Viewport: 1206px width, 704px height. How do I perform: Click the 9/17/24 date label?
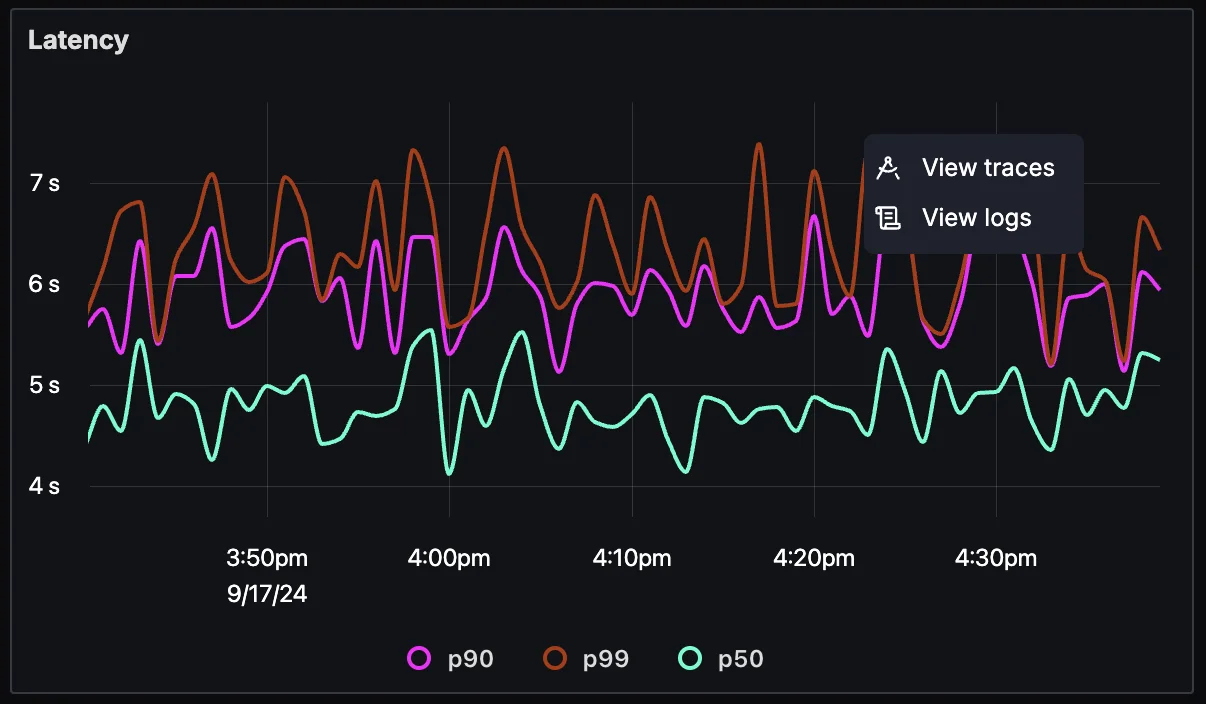click(x=267, y=594)
